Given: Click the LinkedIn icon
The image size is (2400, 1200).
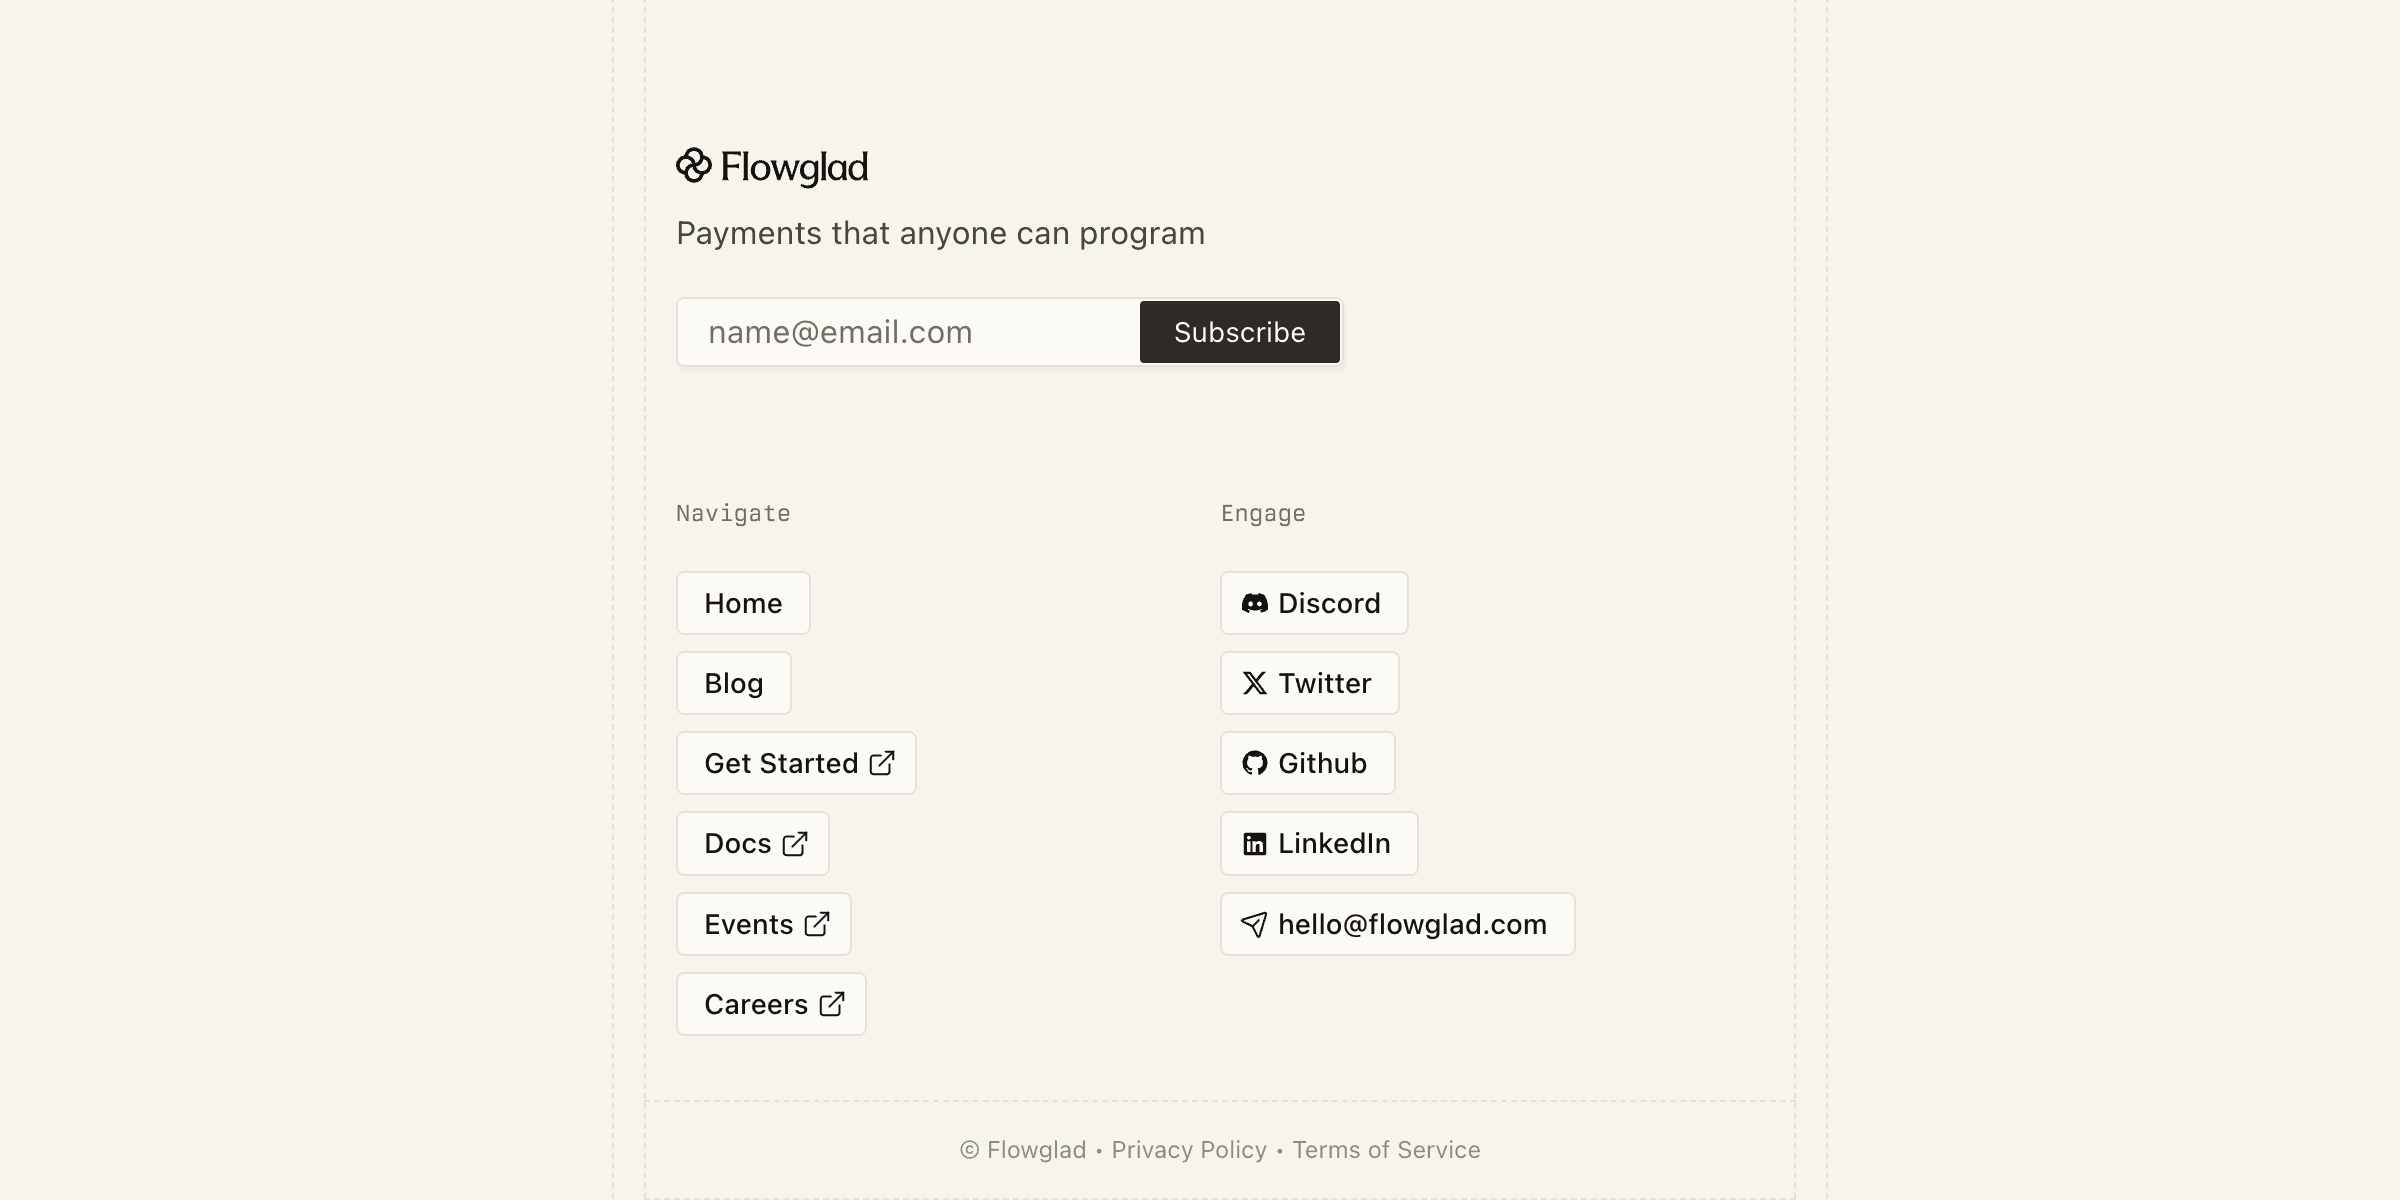Looking at the screenshot, I should click(1254, 844).
